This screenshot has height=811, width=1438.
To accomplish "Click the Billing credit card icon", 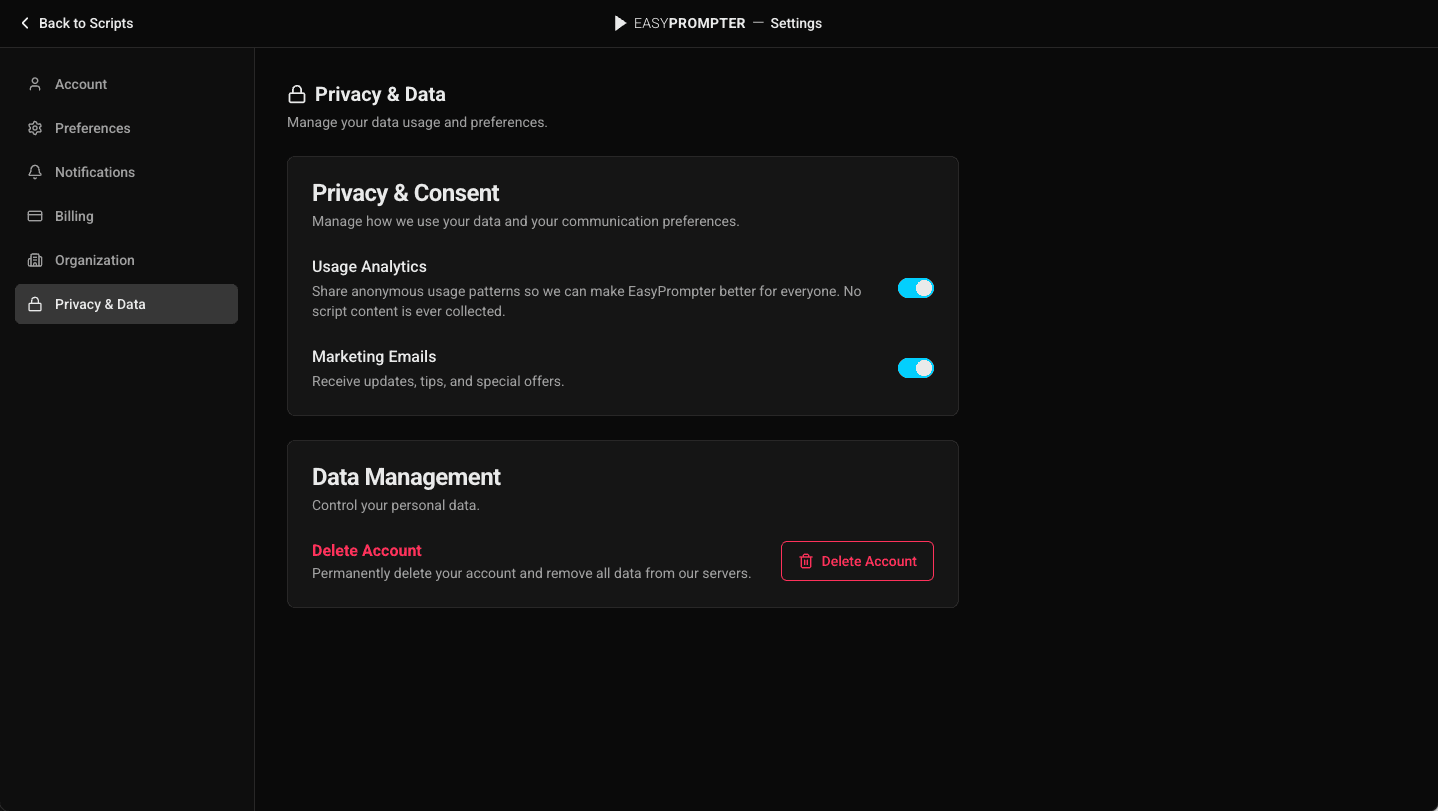I will 35,216.
